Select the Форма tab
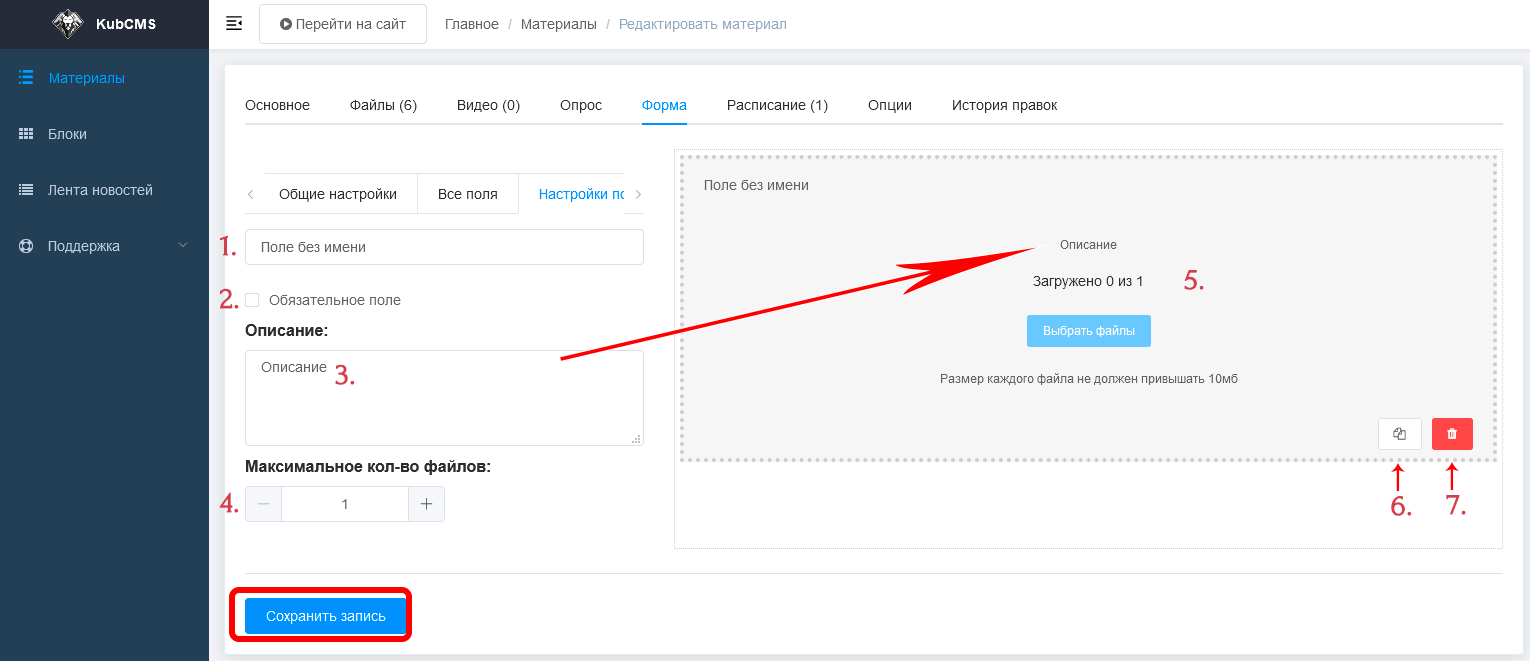The height and width of the screenshot is (661, 1530). tap(664, 105)
